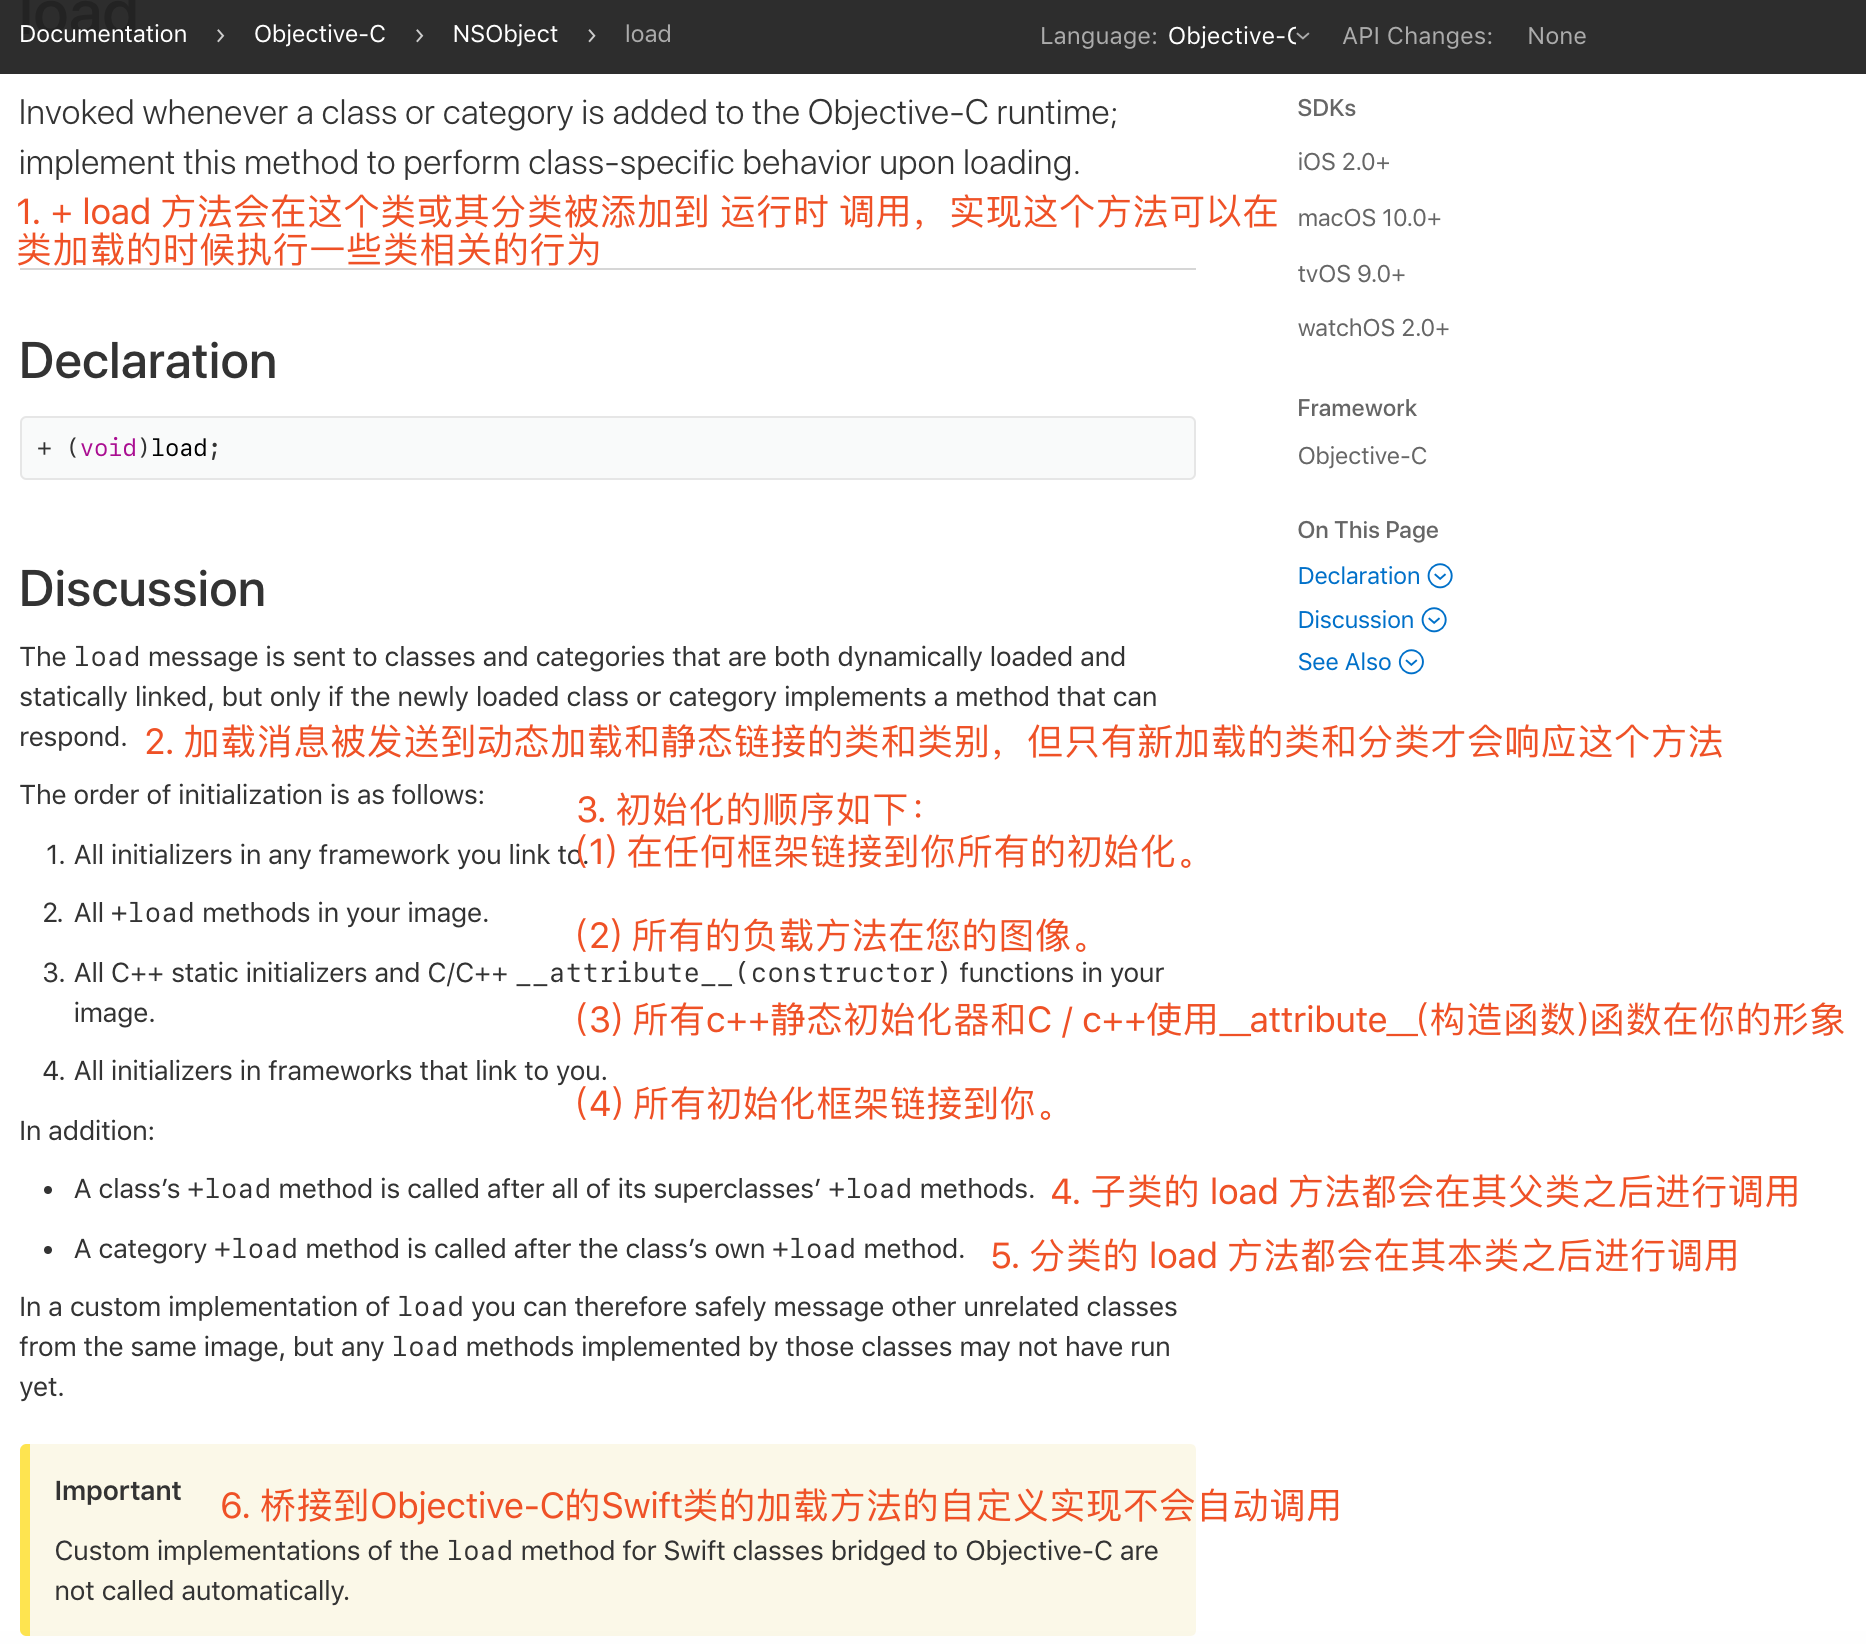Select the load breadcrumb item
The width and height of the screenshot is (1866, 1644).
point(647,34)
